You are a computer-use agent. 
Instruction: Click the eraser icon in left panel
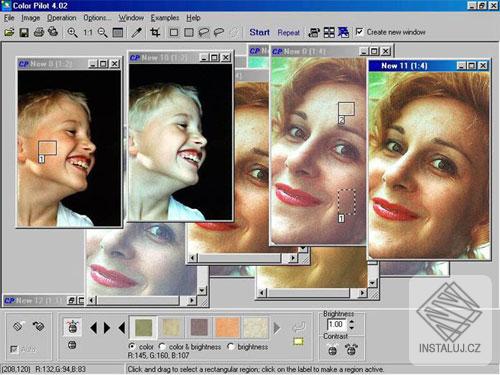pyautogui.click(x=19, y=326)
